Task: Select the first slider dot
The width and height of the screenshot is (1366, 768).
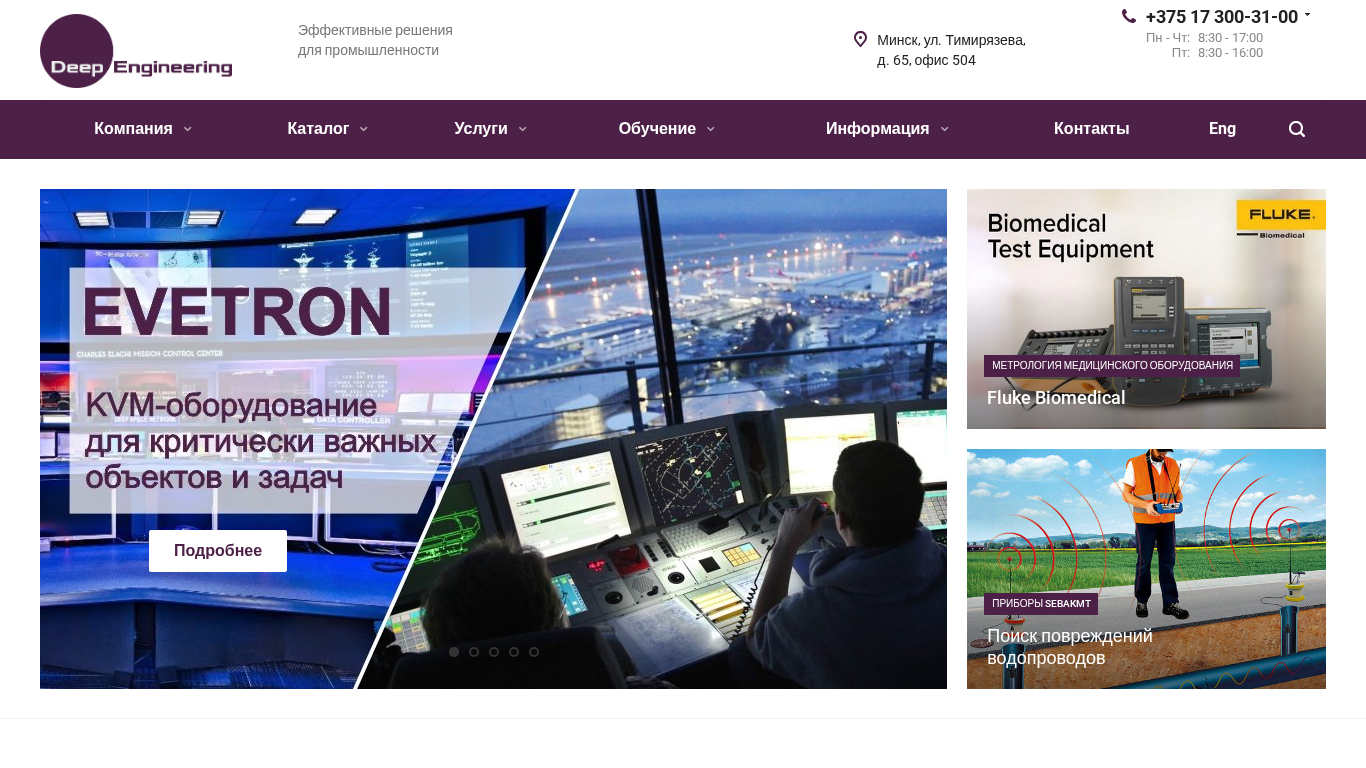Action: [x=454, y=652]
